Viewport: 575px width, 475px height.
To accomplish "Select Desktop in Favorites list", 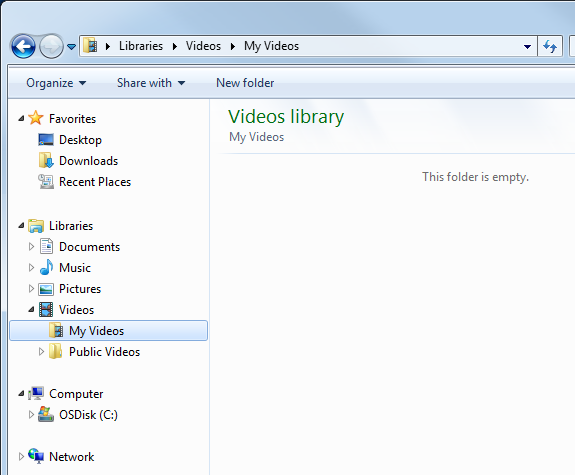I will point(80,140).
